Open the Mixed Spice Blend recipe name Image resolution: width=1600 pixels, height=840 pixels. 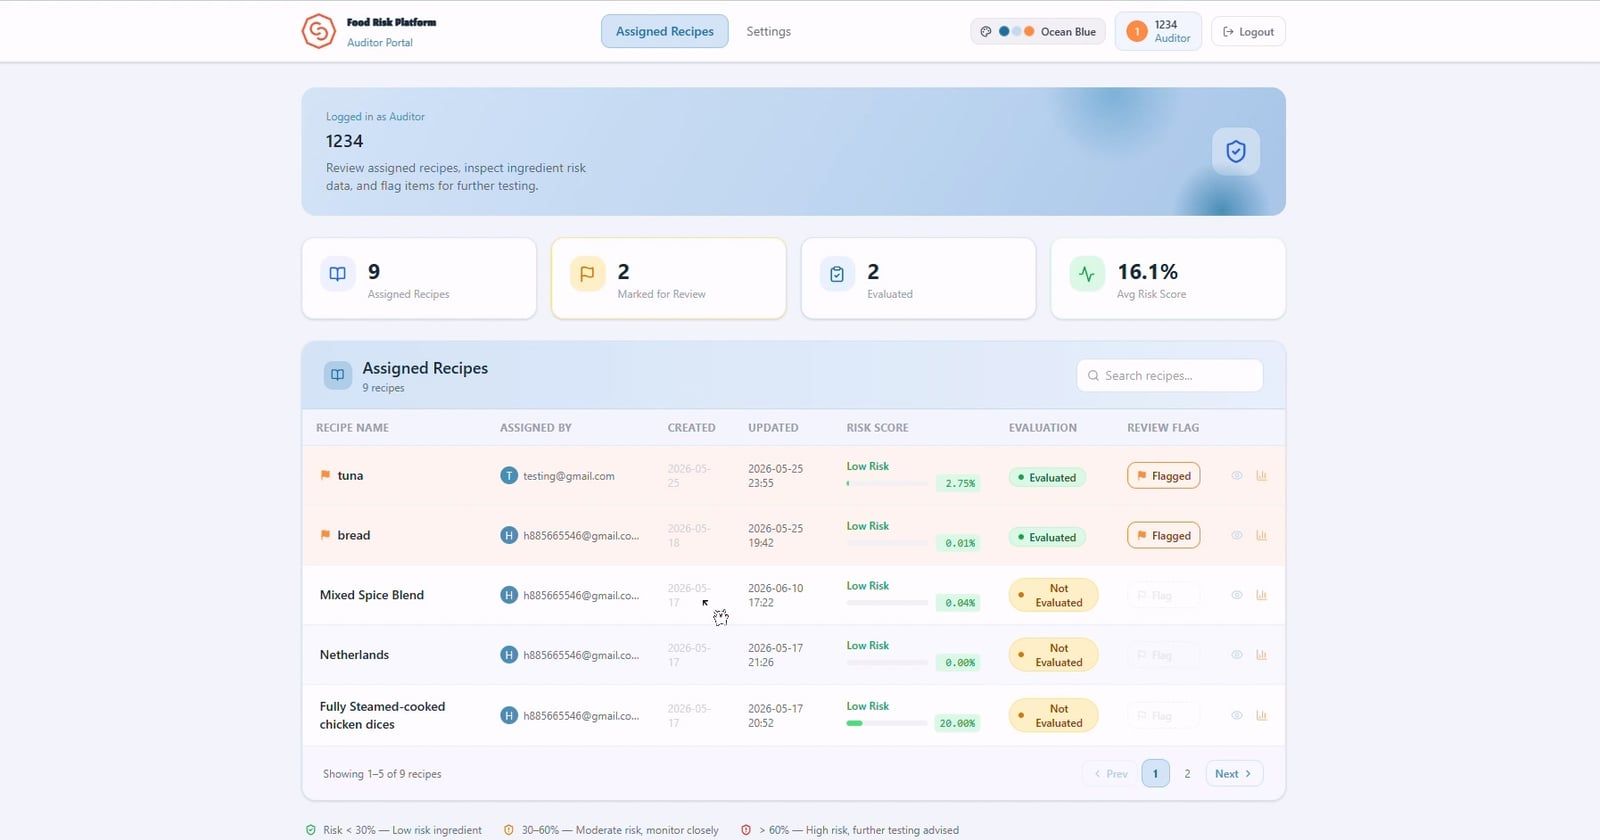372,595
